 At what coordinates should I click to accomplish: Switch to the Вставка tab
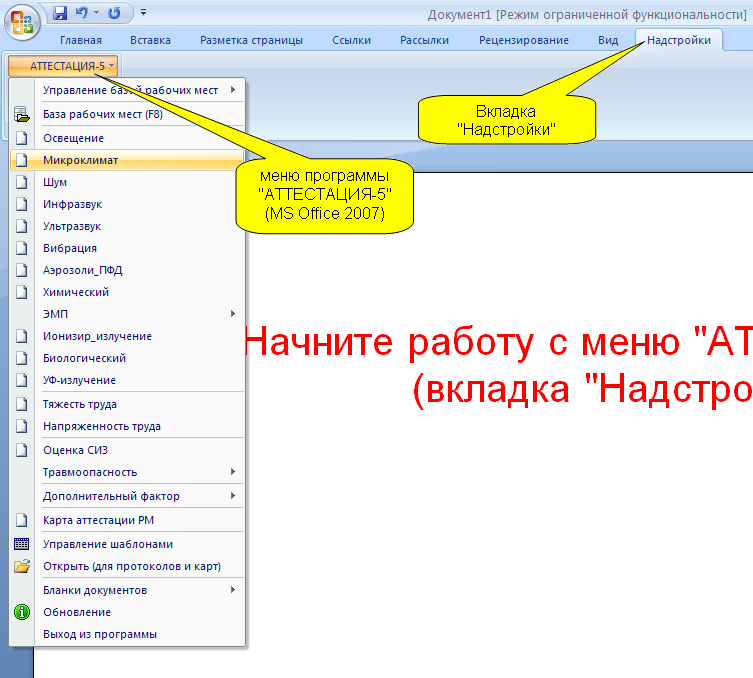point(150,40)
